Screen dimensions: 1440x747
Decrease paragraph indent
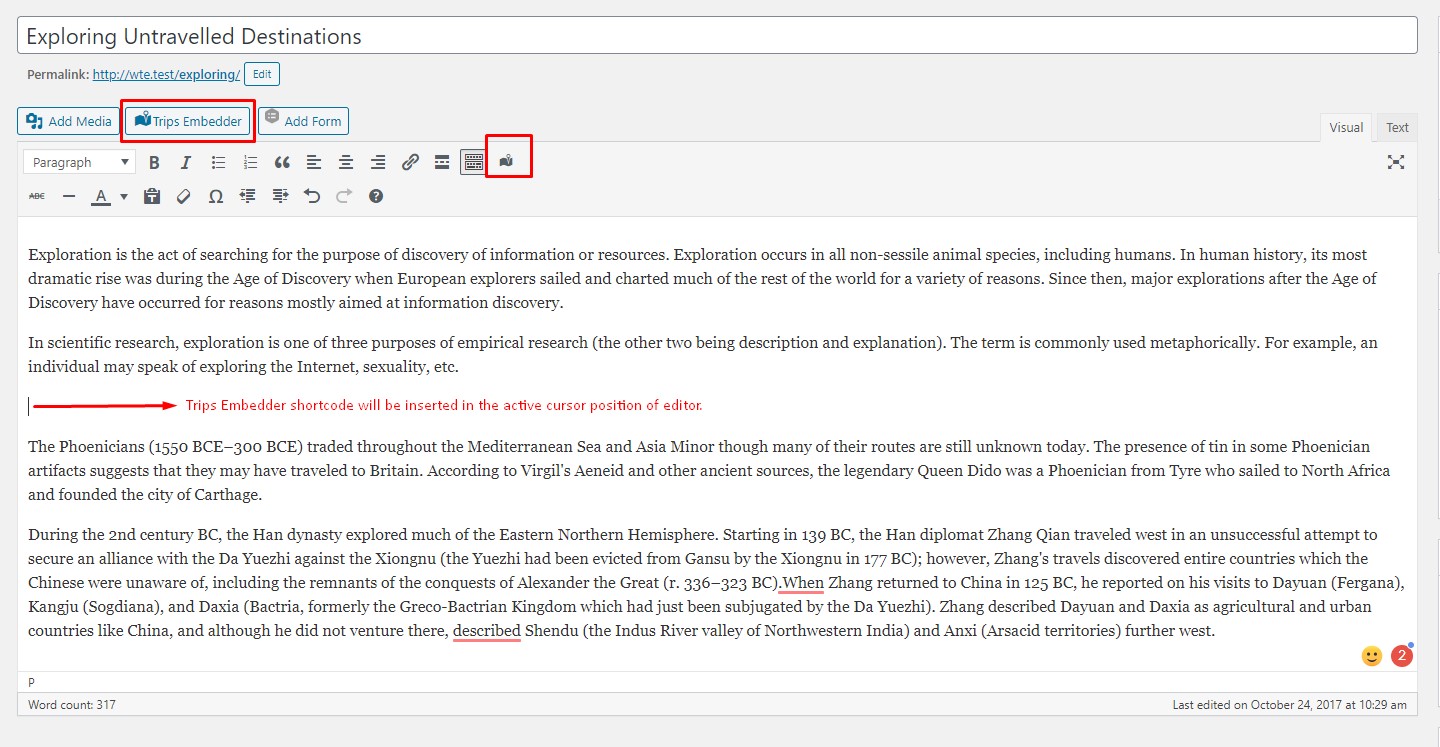tap(248, 196)
